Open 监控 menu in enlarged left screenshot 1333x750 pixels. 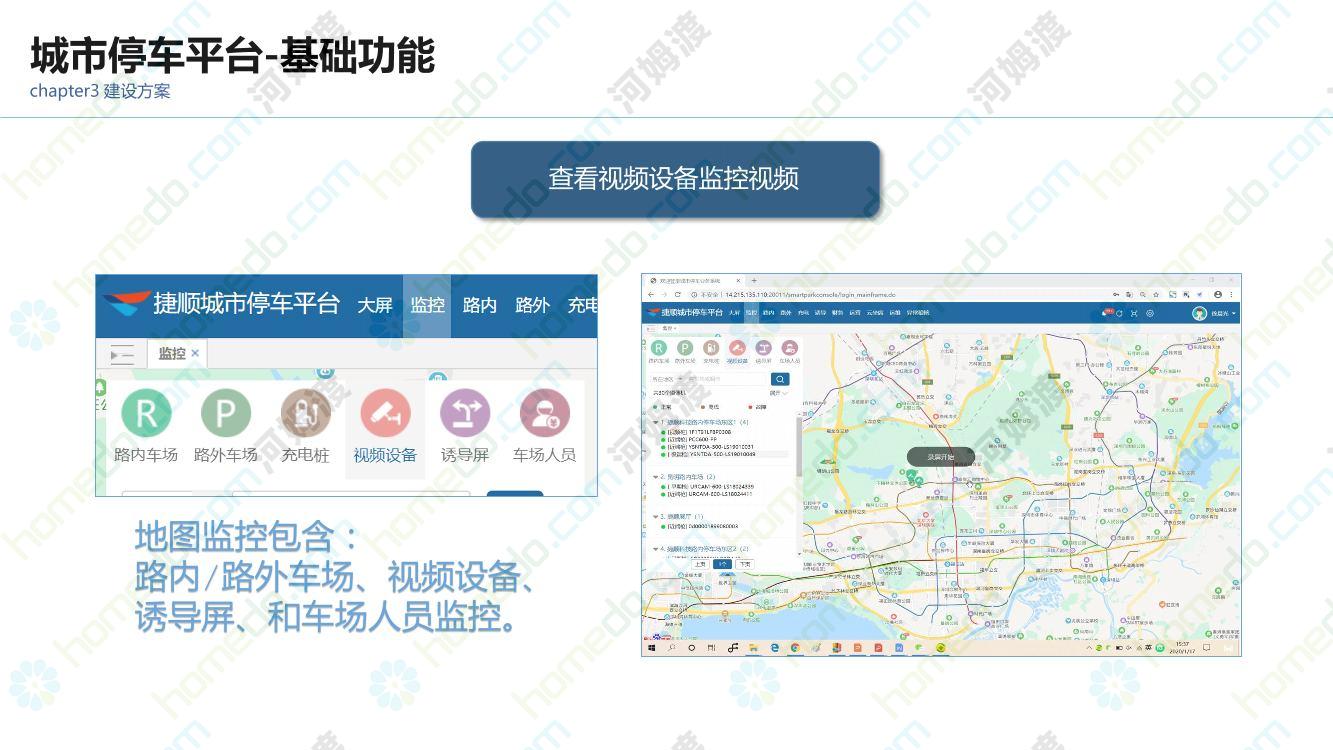click(x=427, y=305)
